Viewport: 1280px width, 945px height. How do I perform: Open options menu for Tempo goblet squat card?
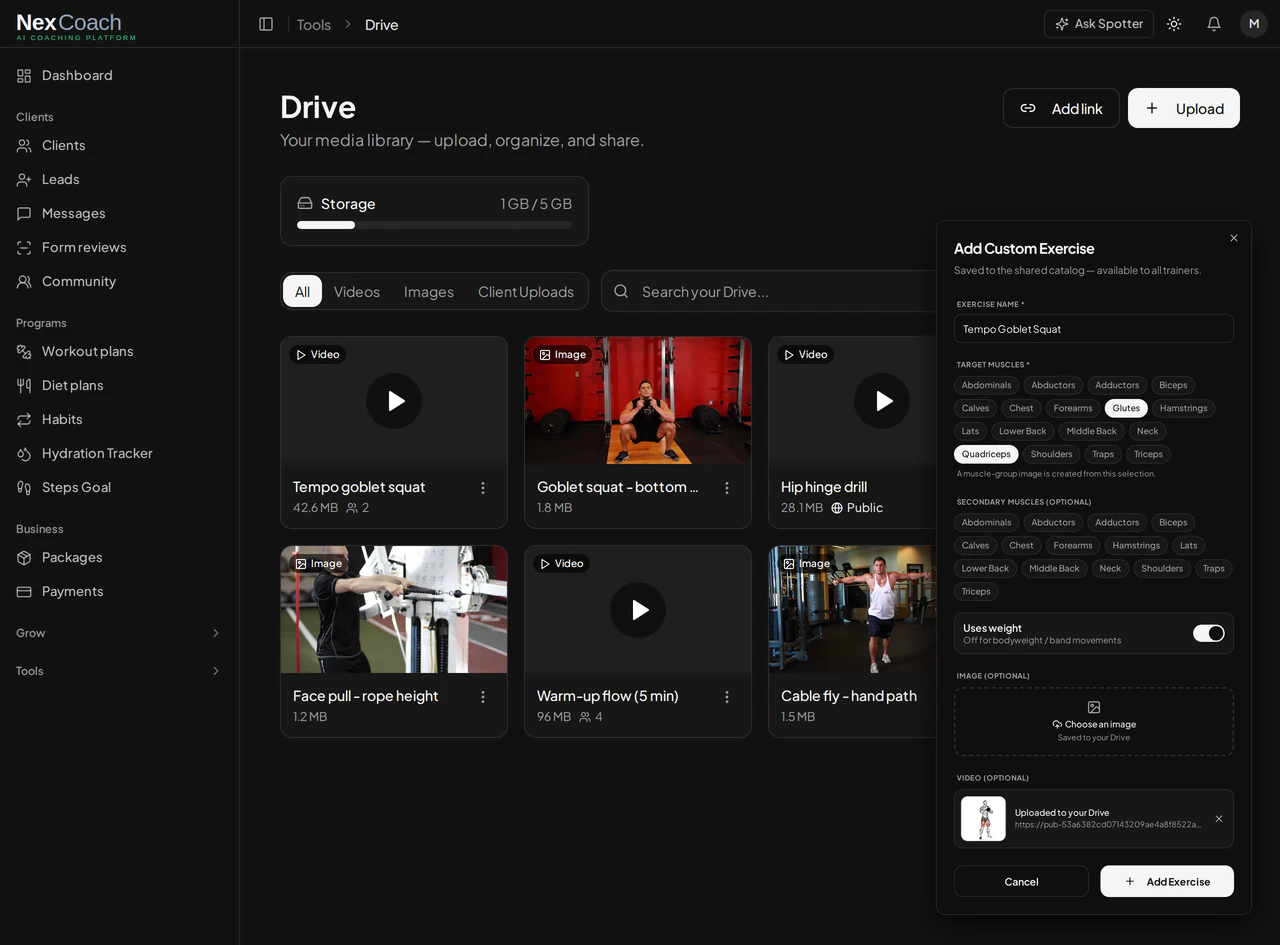point(483,488)
